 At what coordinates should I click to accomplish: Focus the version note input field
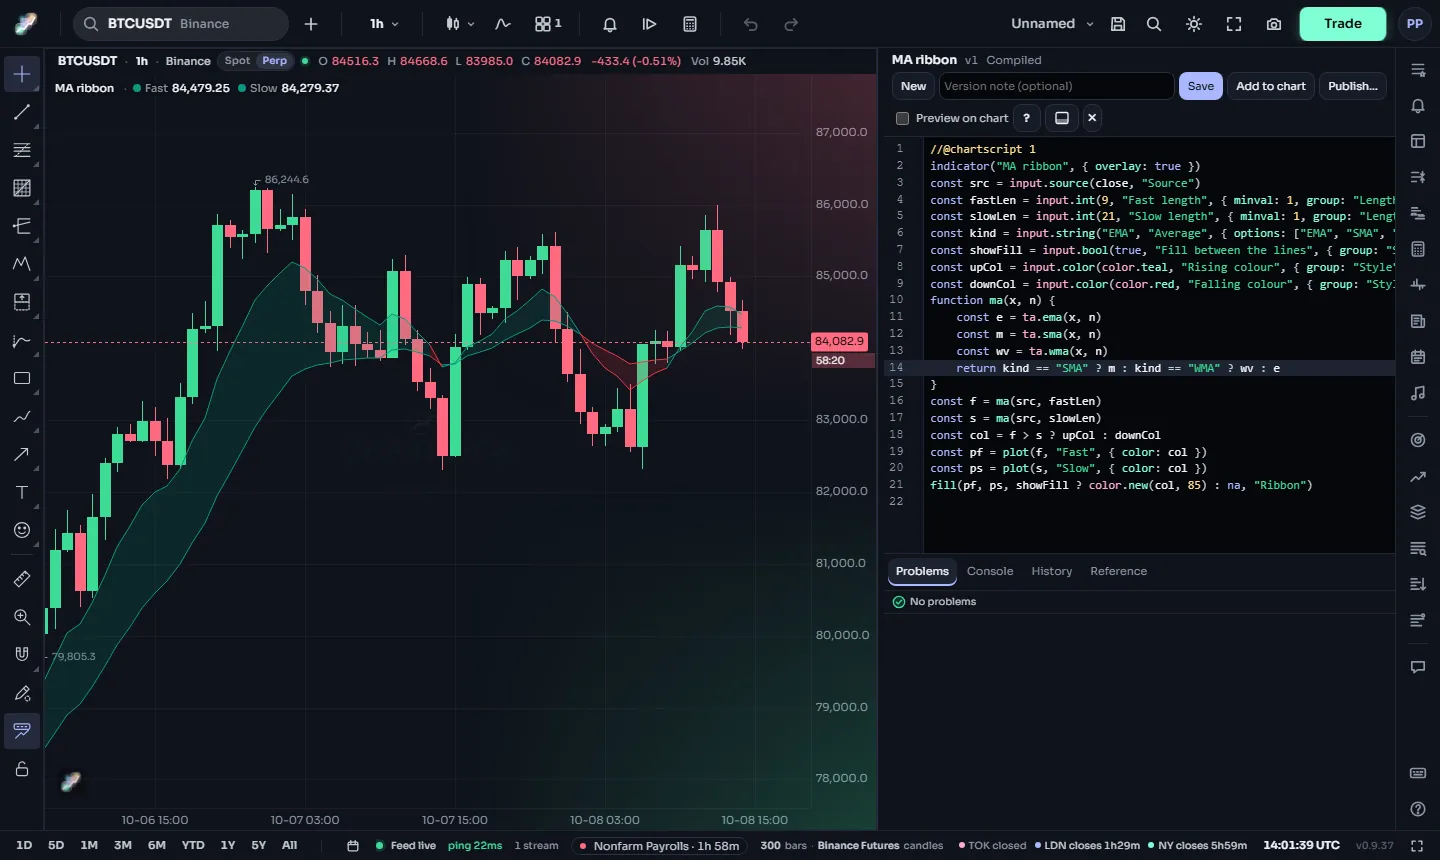1056,86
